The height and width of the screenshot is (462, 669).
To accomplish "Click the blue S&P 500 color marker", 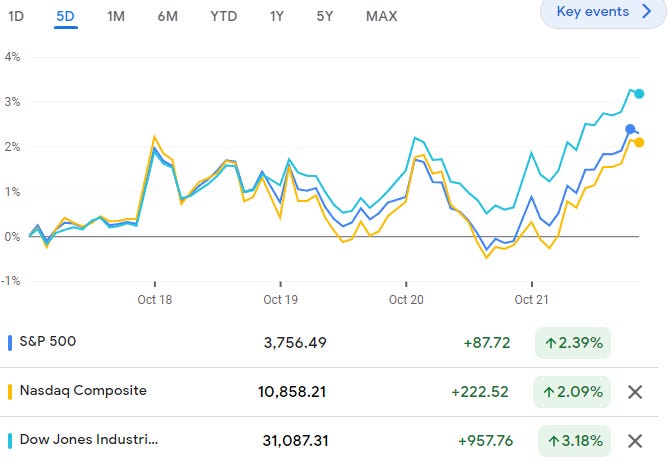I will coord(10,343).
